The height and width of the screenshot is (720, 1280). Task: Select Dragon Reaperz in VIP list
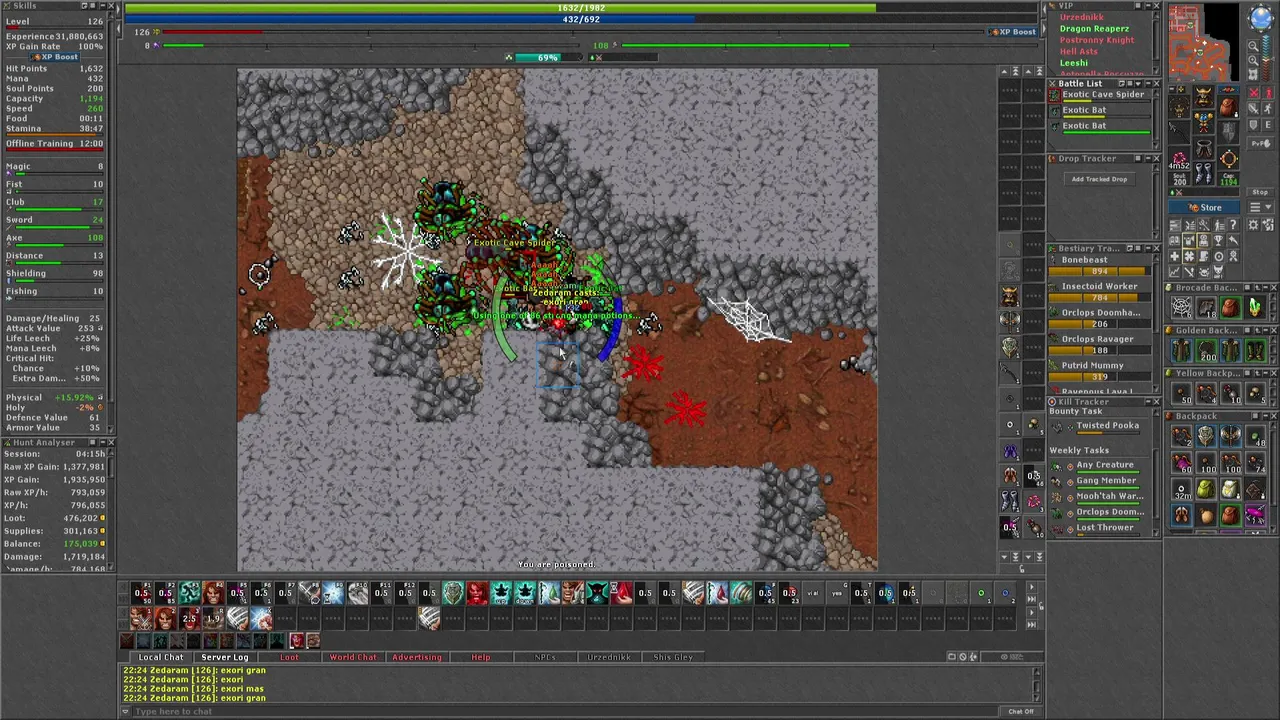point(1094,29)
